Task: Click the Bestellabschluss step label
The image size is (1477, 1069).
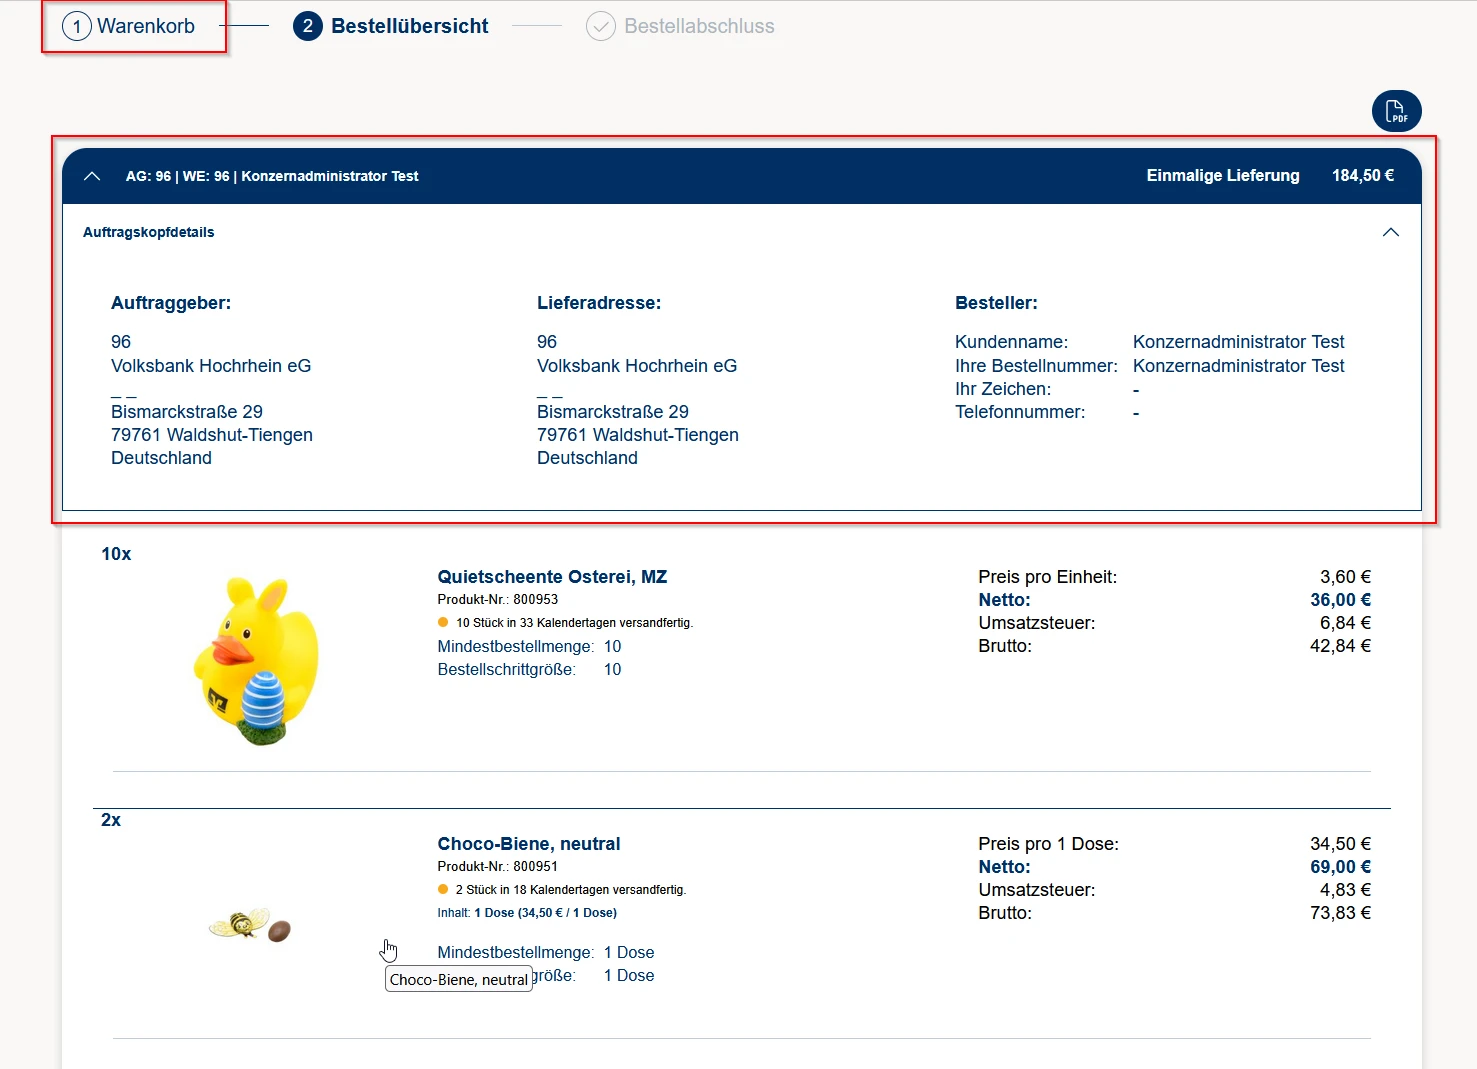Action: (699, 26)
